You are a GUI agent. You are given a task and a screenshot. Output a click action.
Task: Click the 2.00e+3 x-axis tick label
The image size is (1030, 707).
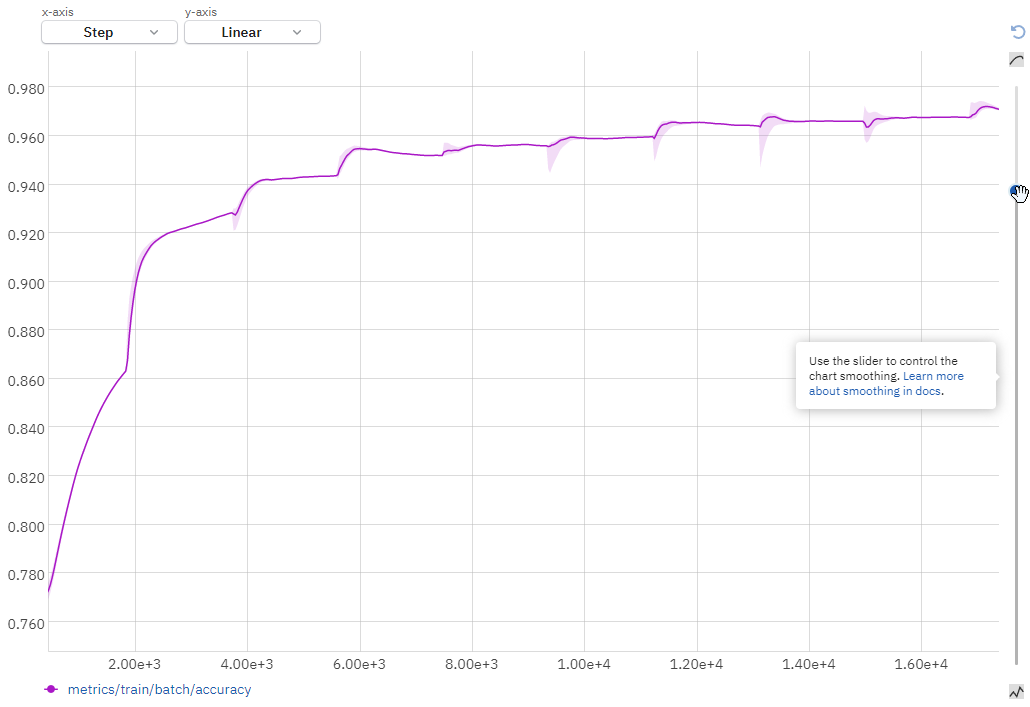(134, 664)
